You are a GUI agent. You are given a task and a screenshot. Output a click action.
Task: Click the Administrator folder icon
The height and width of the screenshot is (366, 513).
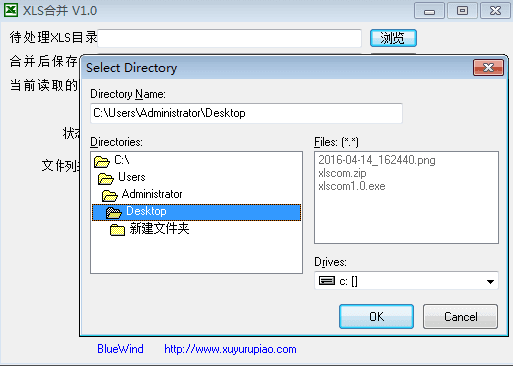[x=110, y=196]
